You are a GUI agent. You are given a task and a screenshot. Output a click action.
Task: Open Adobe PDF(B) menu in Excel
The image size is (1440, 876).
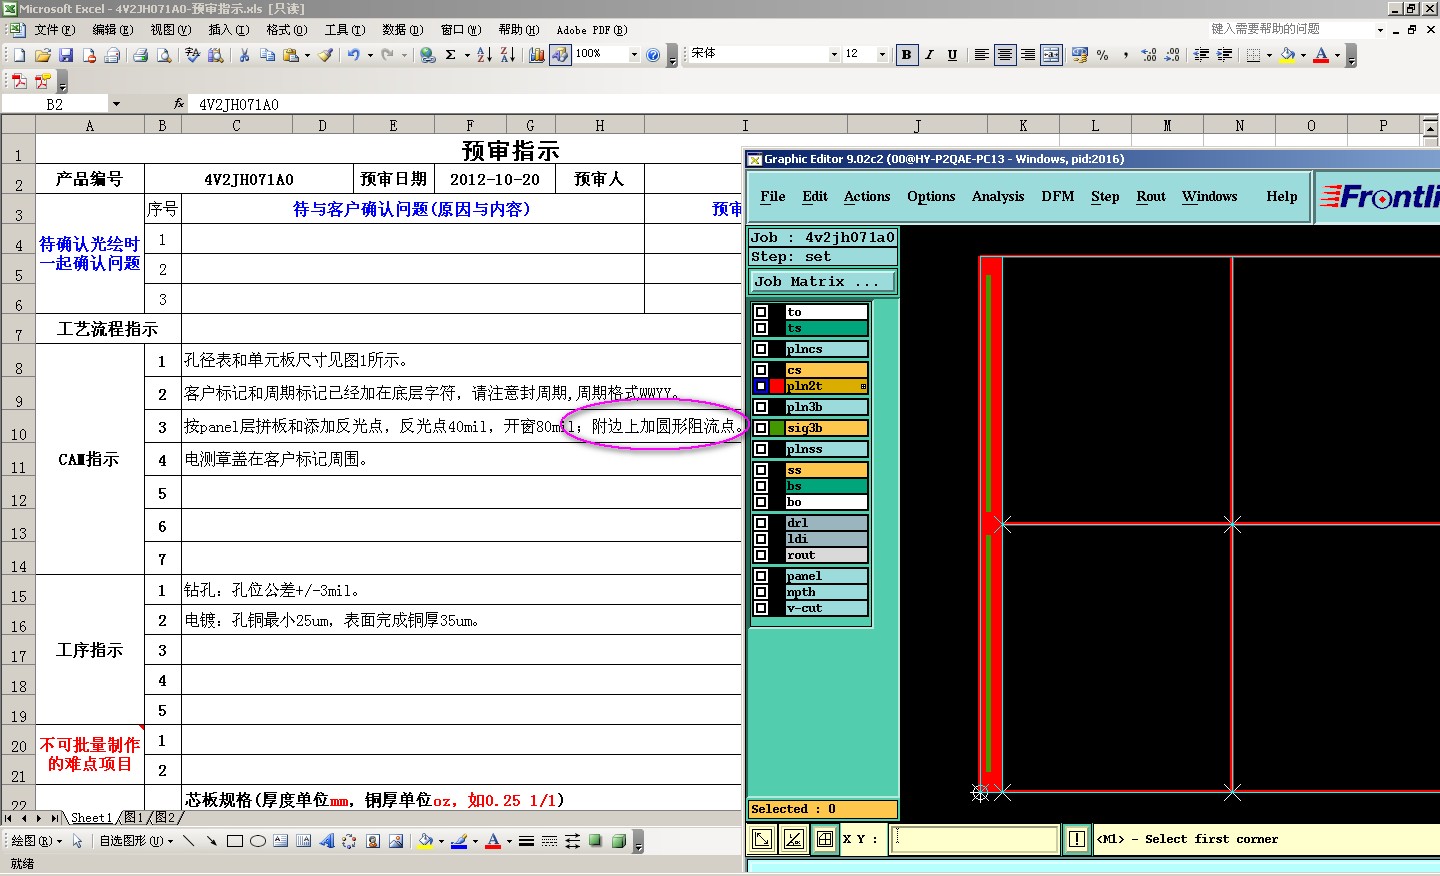tap(592, 30)
